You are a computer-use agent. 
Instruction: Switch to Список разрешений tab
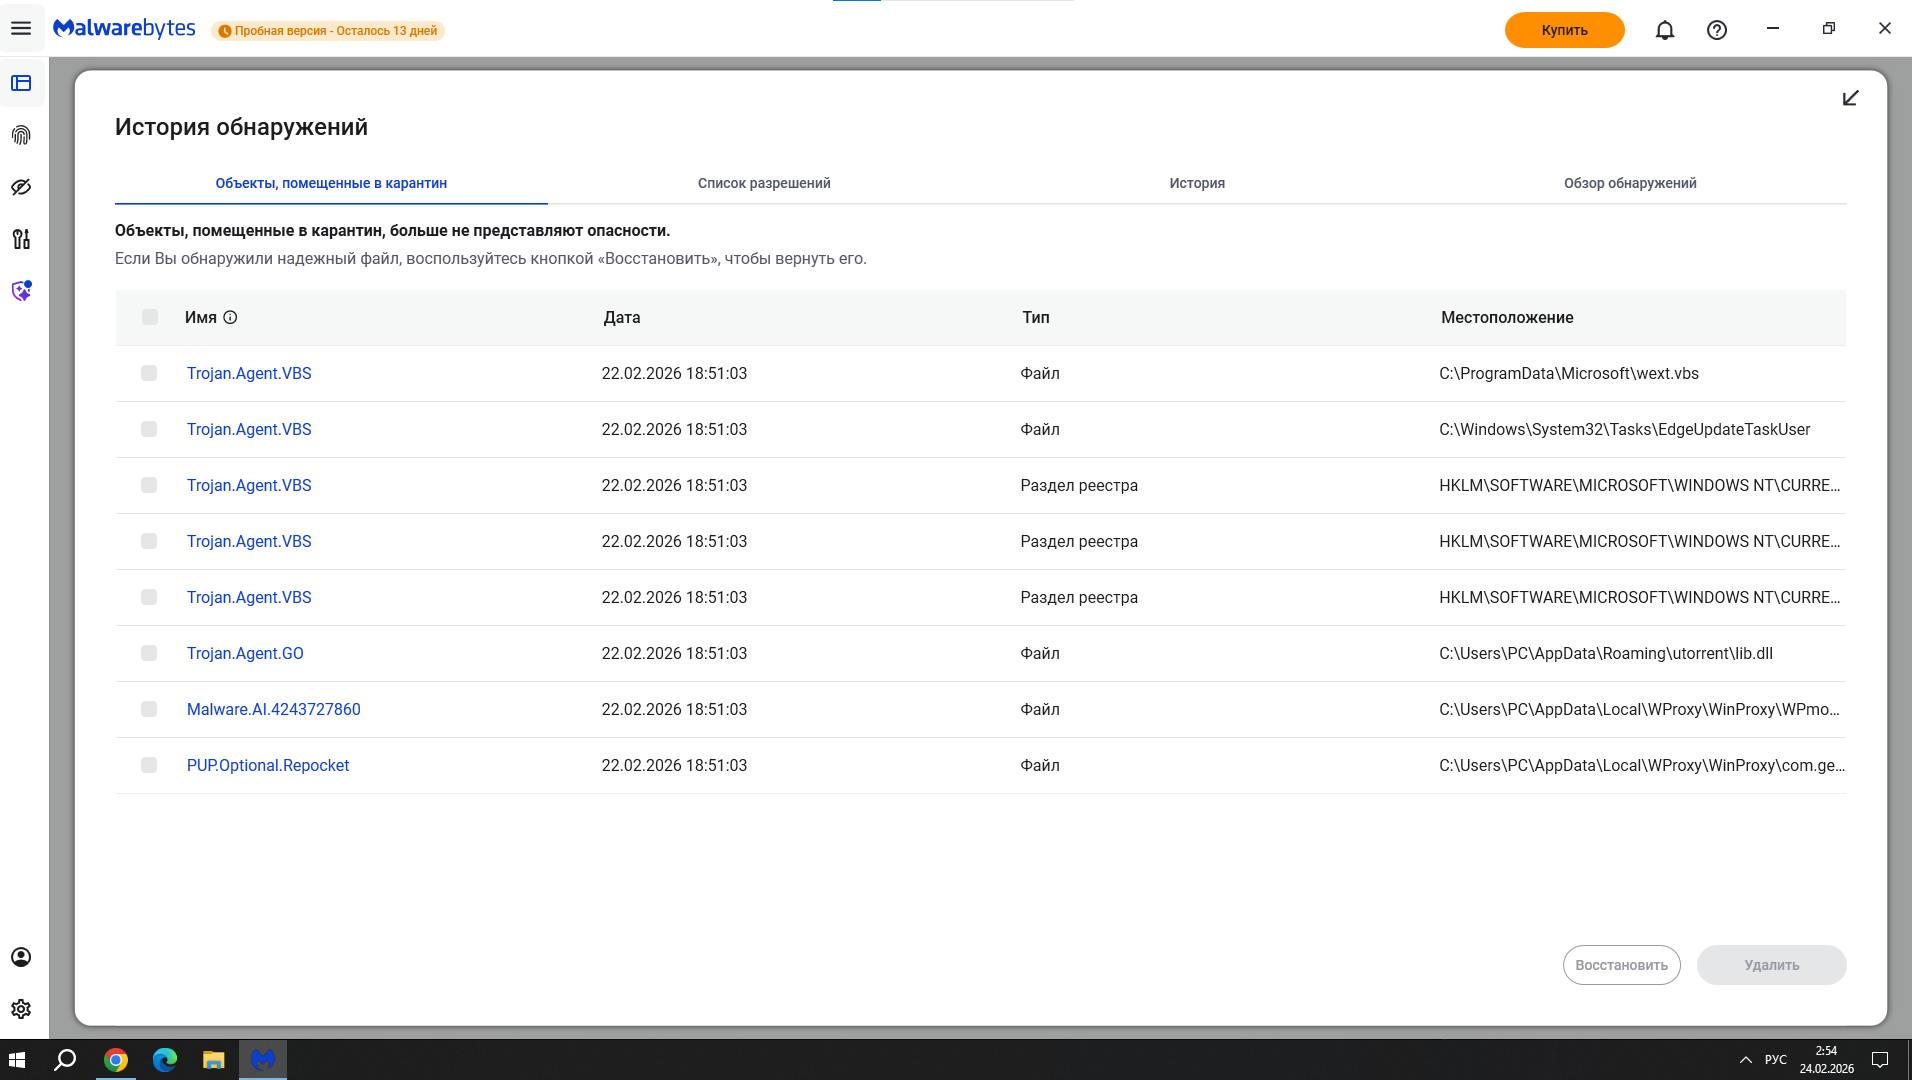click(x=764, y=183)
